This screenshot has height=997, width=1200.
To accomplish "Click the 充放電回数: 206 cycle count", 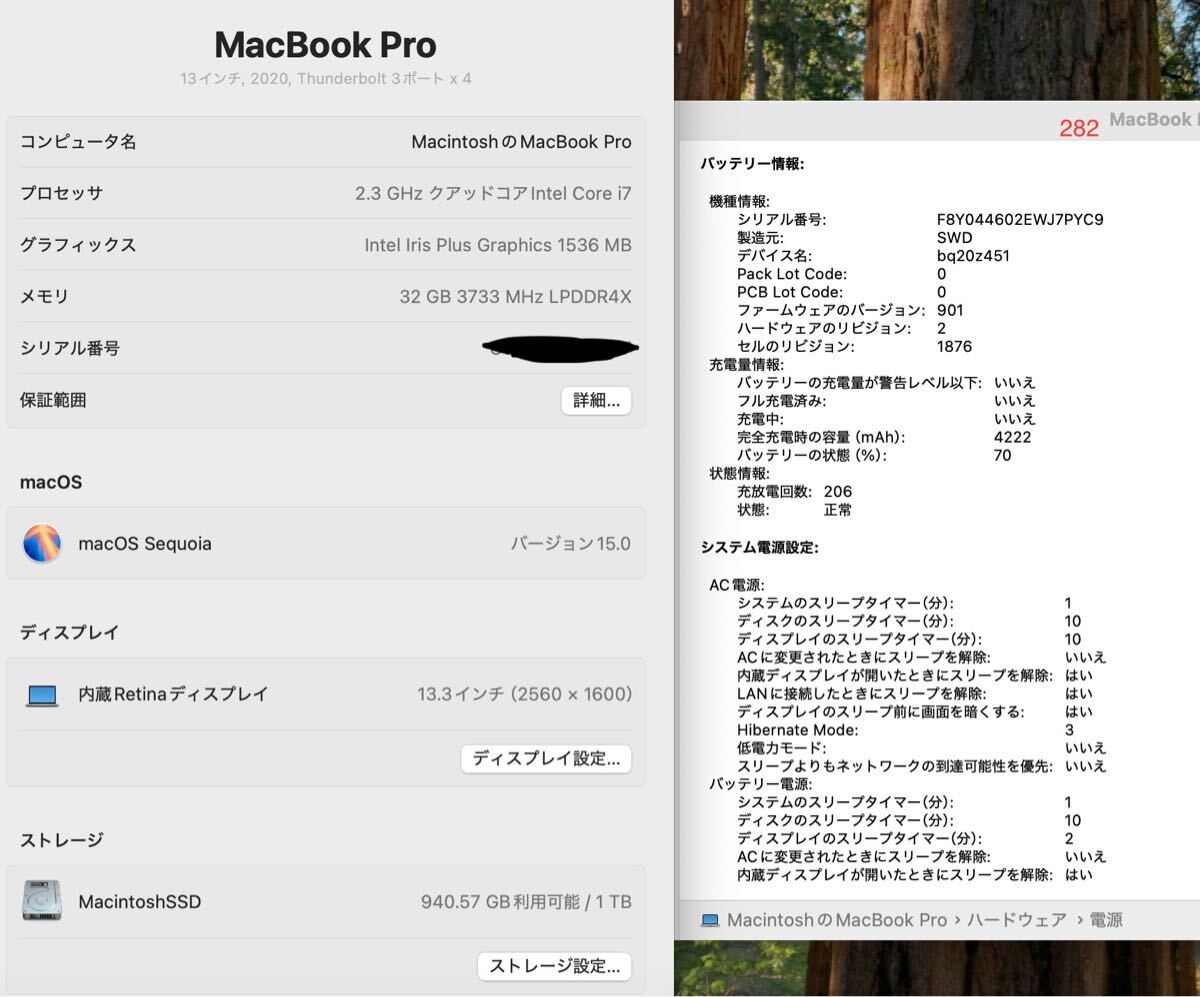I will pyautogui.click(x=794, y=491).
